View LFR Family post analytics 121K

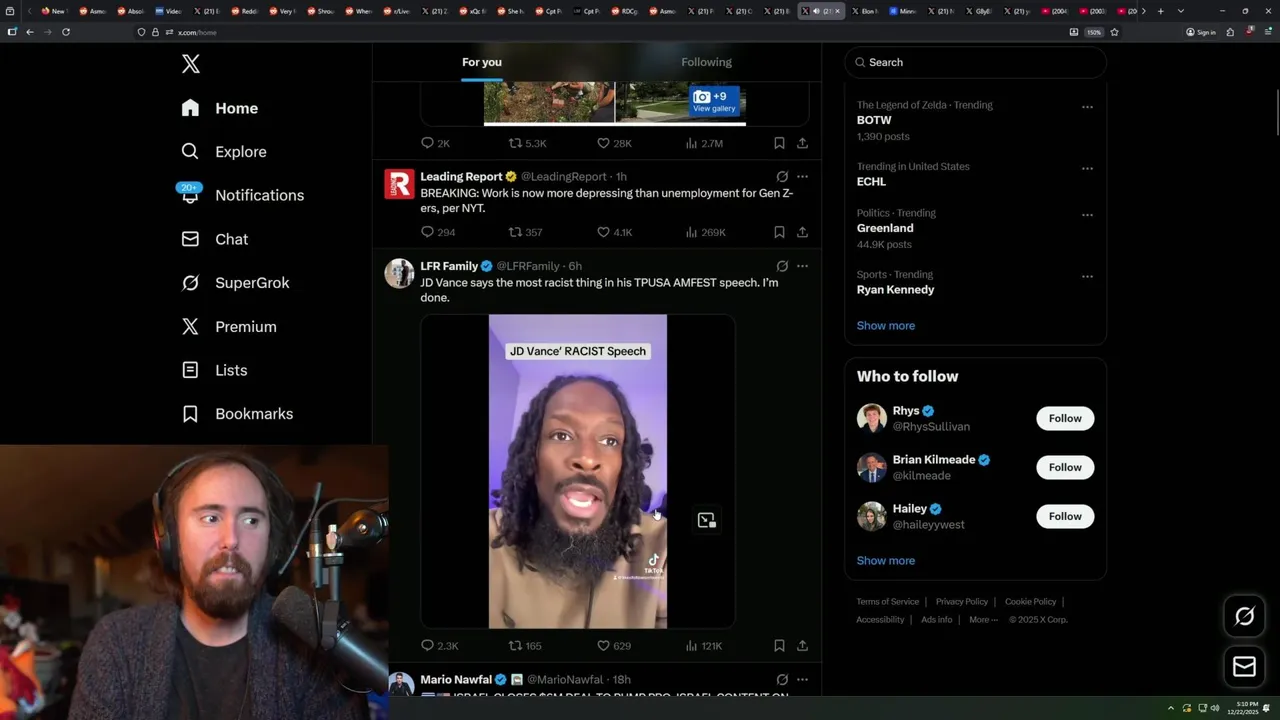click(703, 646)
